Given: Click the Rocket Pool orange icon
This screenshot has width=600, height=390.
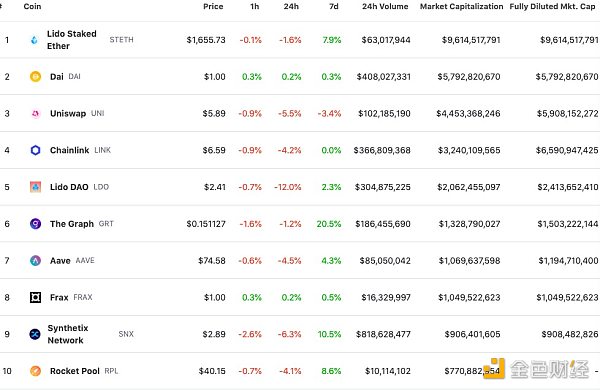Looking at the screenshot, I should 35,371.
